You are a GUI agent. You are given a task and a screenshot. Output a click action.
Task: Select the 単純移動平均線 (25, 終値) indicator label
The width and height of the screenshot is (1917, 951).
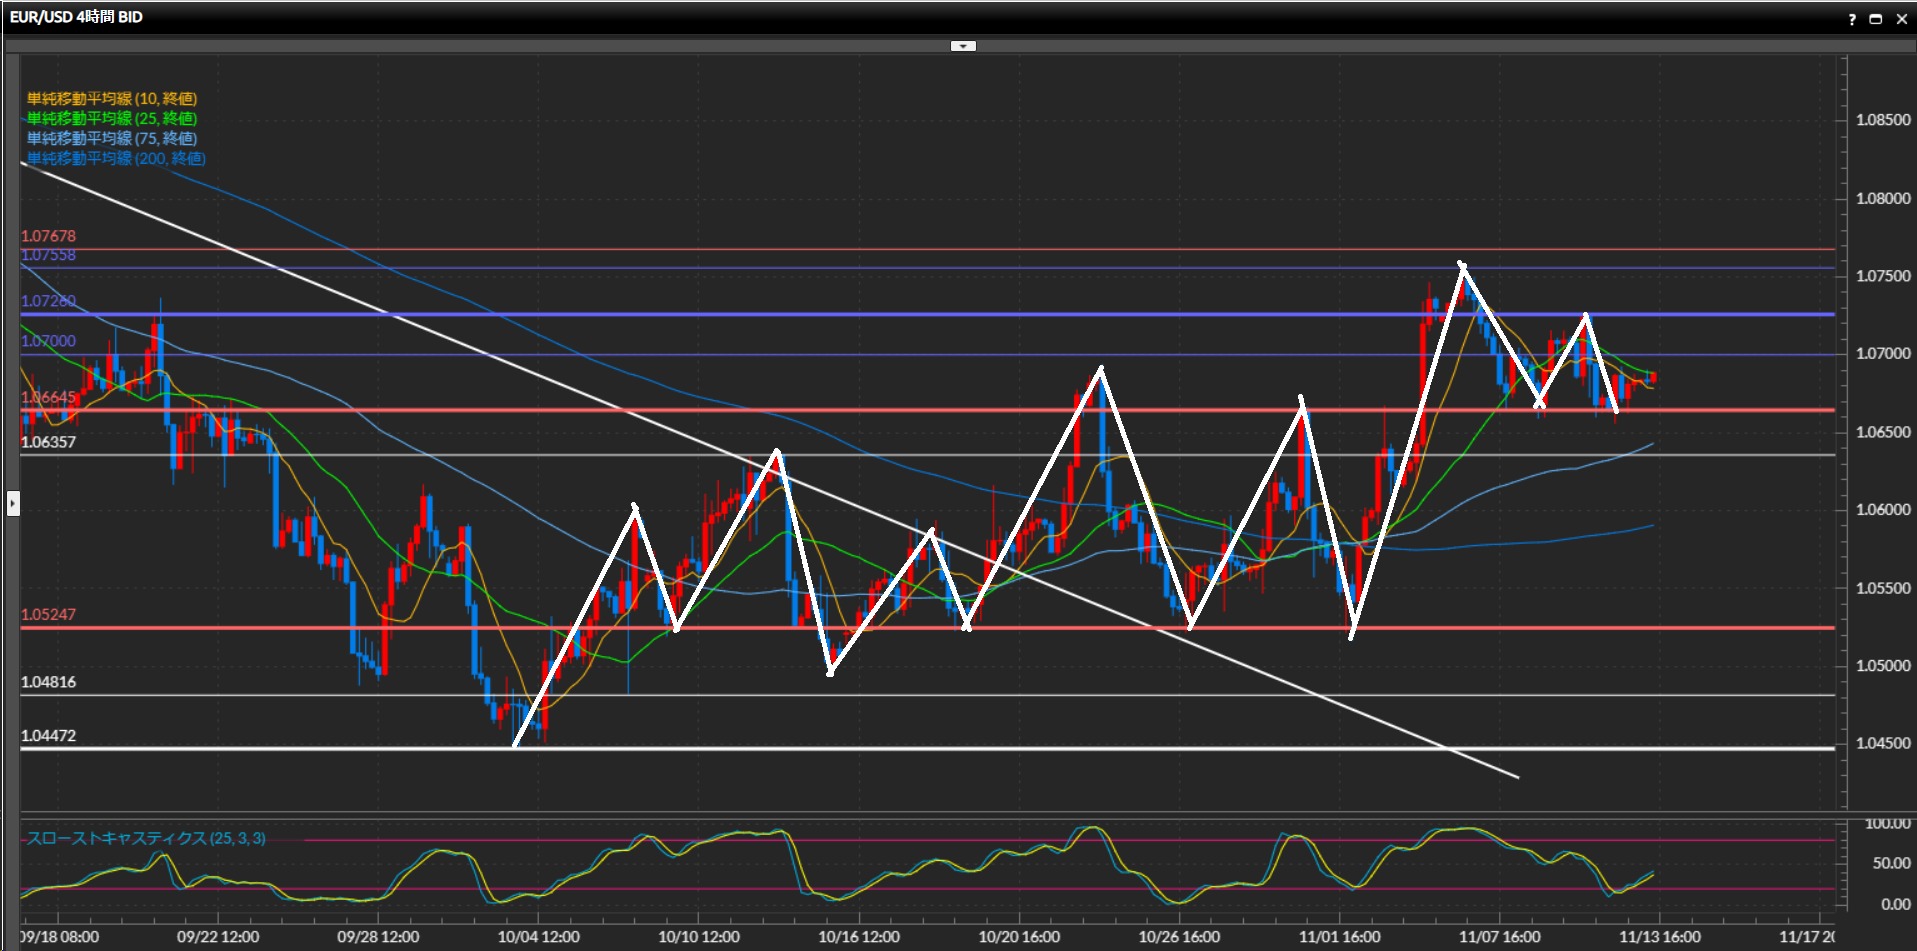click(x=112, y=118)
